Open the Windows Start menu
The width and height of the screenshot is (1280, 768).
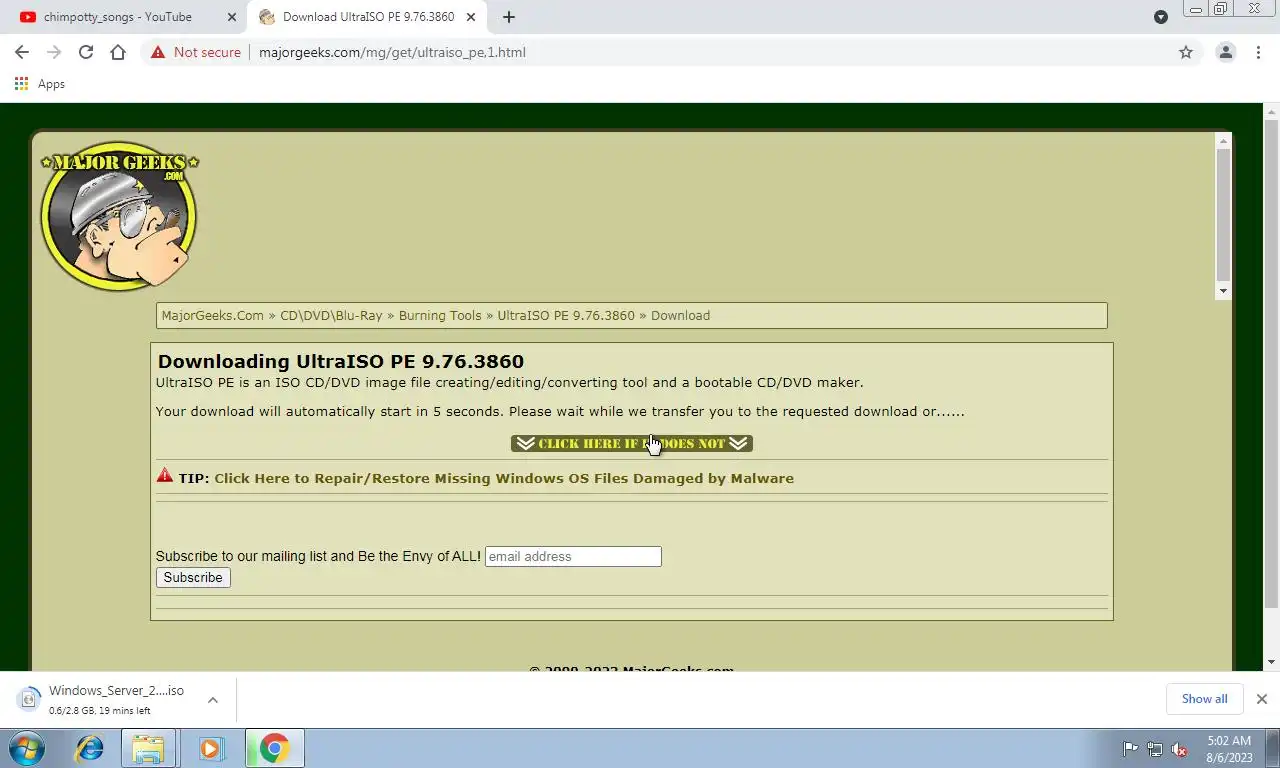pos(26,748)
